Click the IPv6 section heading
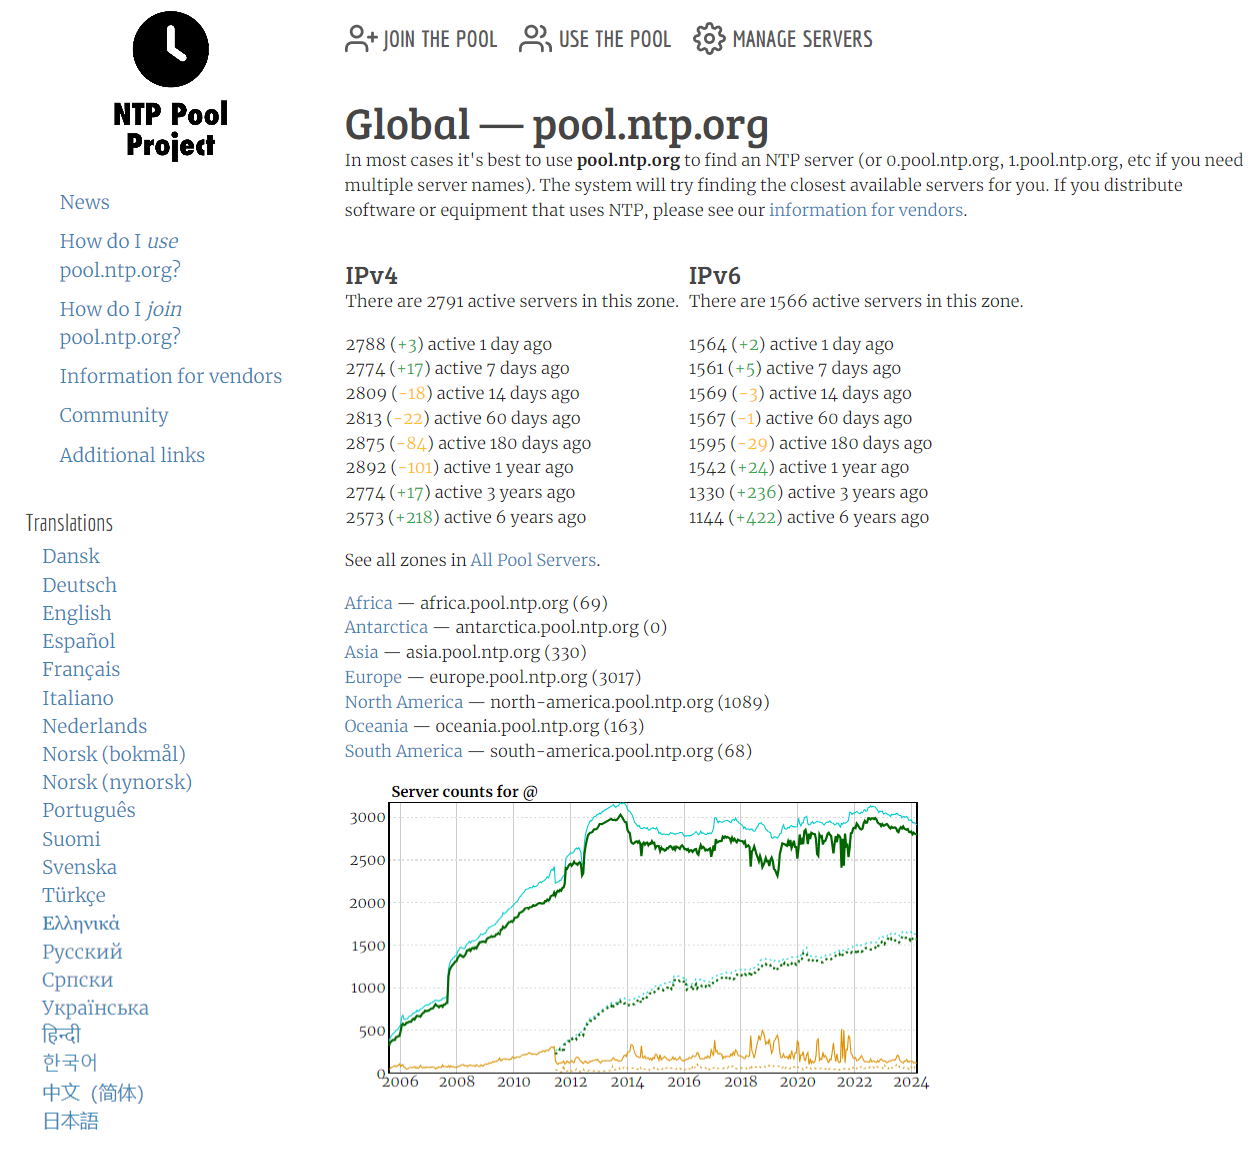The height and width of the screenshot is (1159, 1260). tap(714, 276)
